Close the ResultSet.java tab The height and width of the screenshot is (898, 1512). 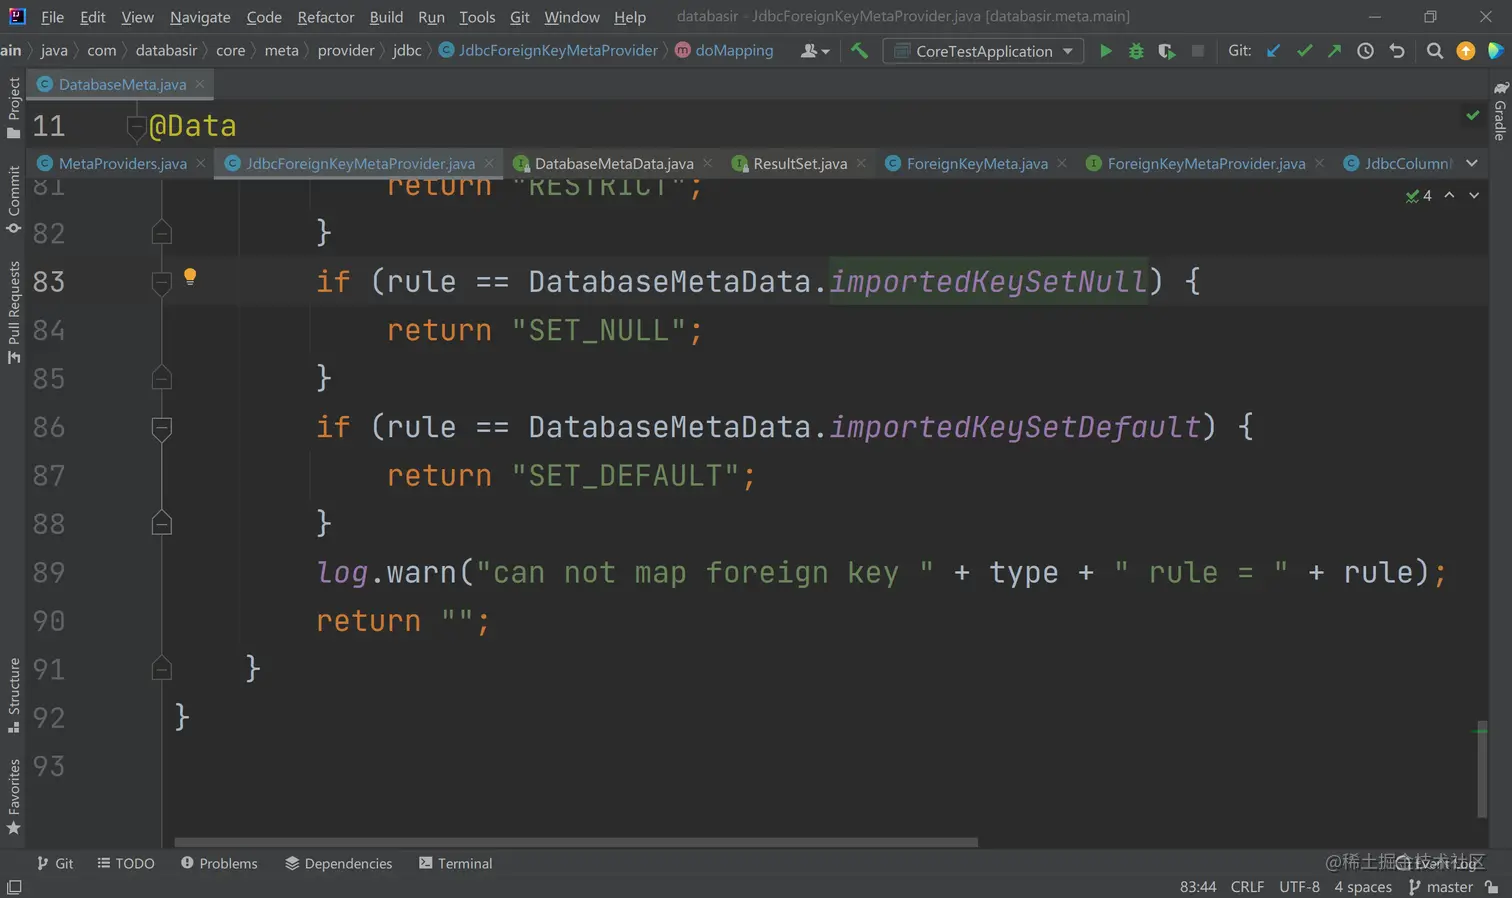861,163
